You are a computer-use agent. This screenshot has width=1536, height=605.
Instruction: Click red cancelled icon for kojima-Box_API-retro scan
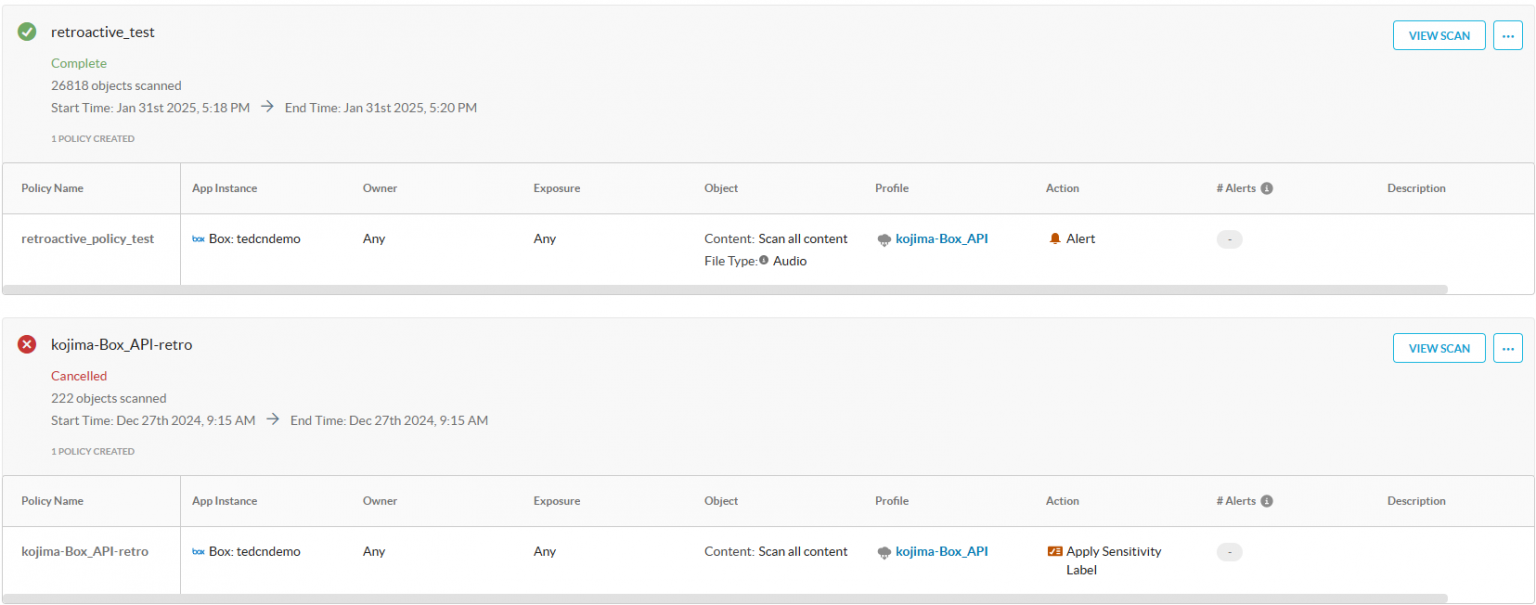pos(27,345)
